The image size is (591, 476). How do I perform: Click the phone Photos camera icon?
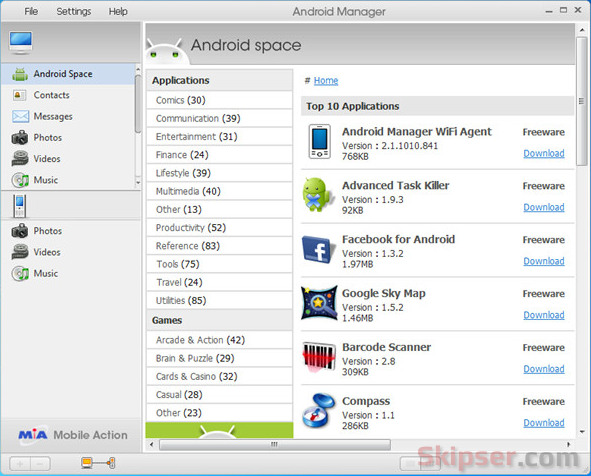(x=20, y=231)
